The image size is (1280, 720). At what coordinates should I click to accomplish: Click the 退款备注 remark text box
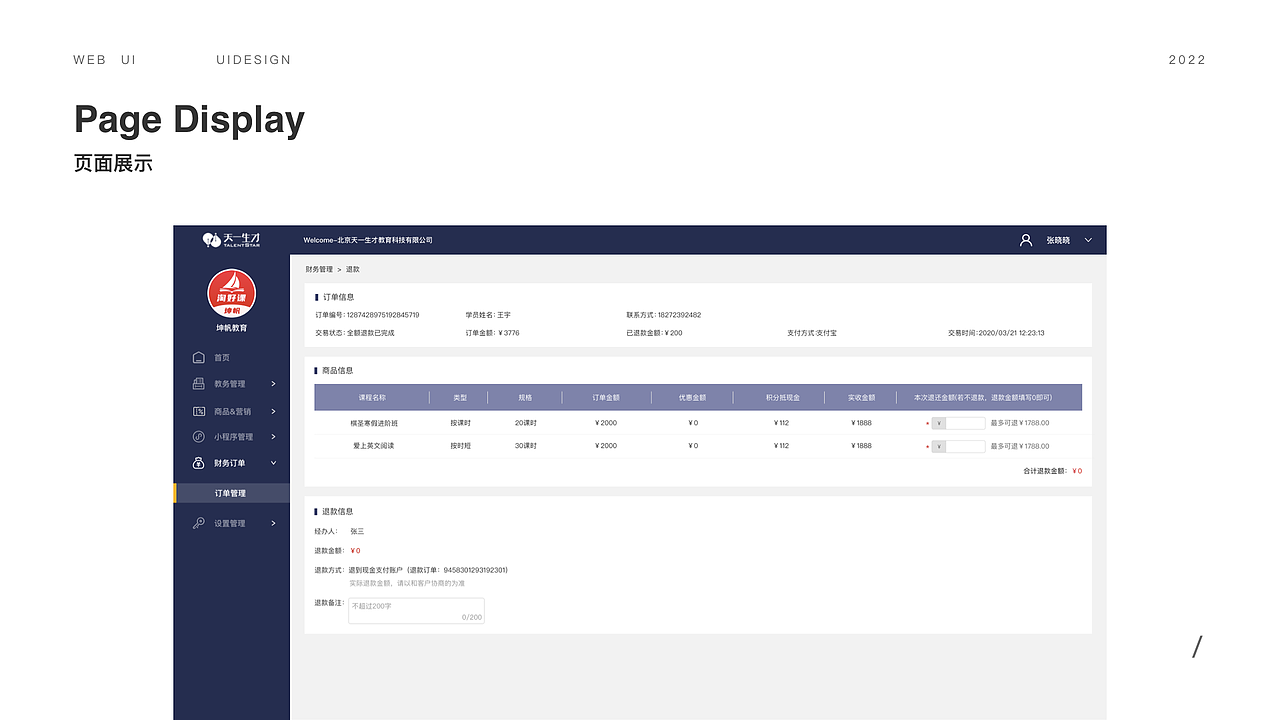point(416,611)
